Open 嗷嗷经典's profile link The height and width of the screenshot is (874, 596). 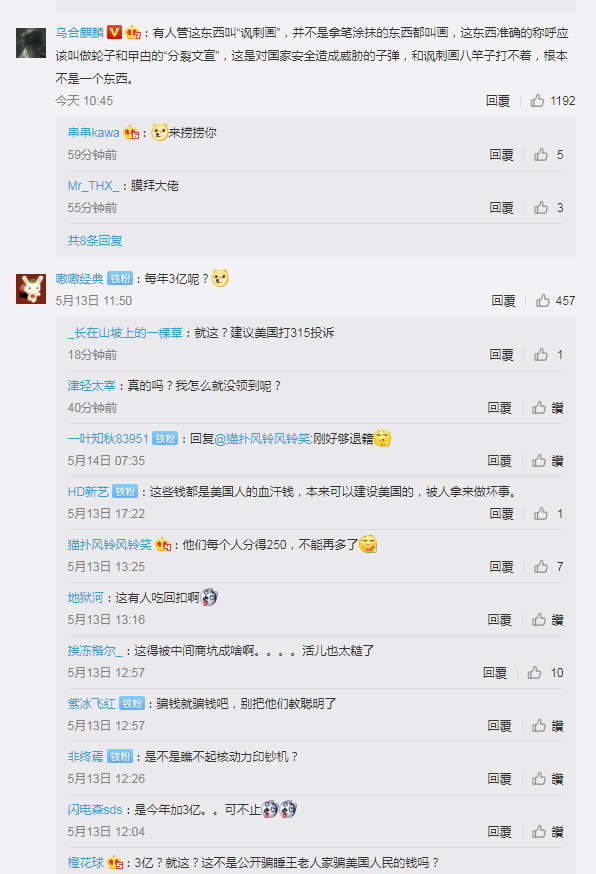coord(79,279)
